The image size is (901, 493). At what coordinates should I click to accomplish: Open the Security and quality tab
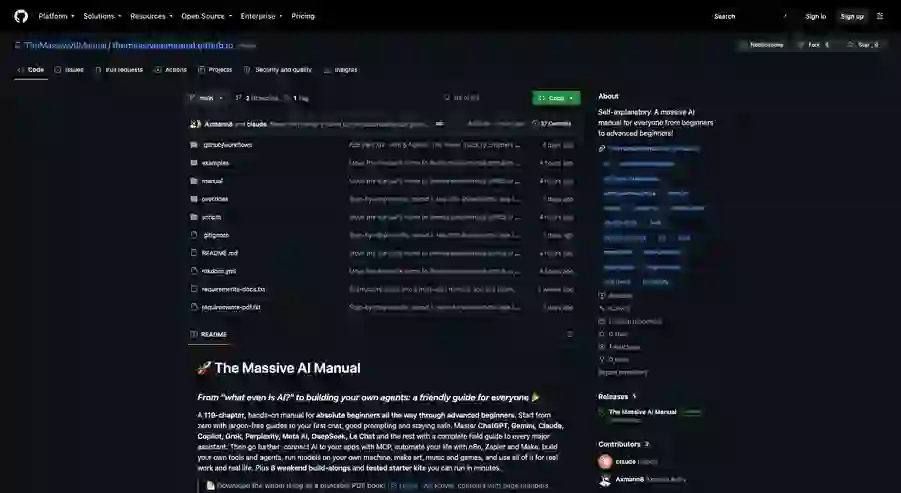[278, 70]
